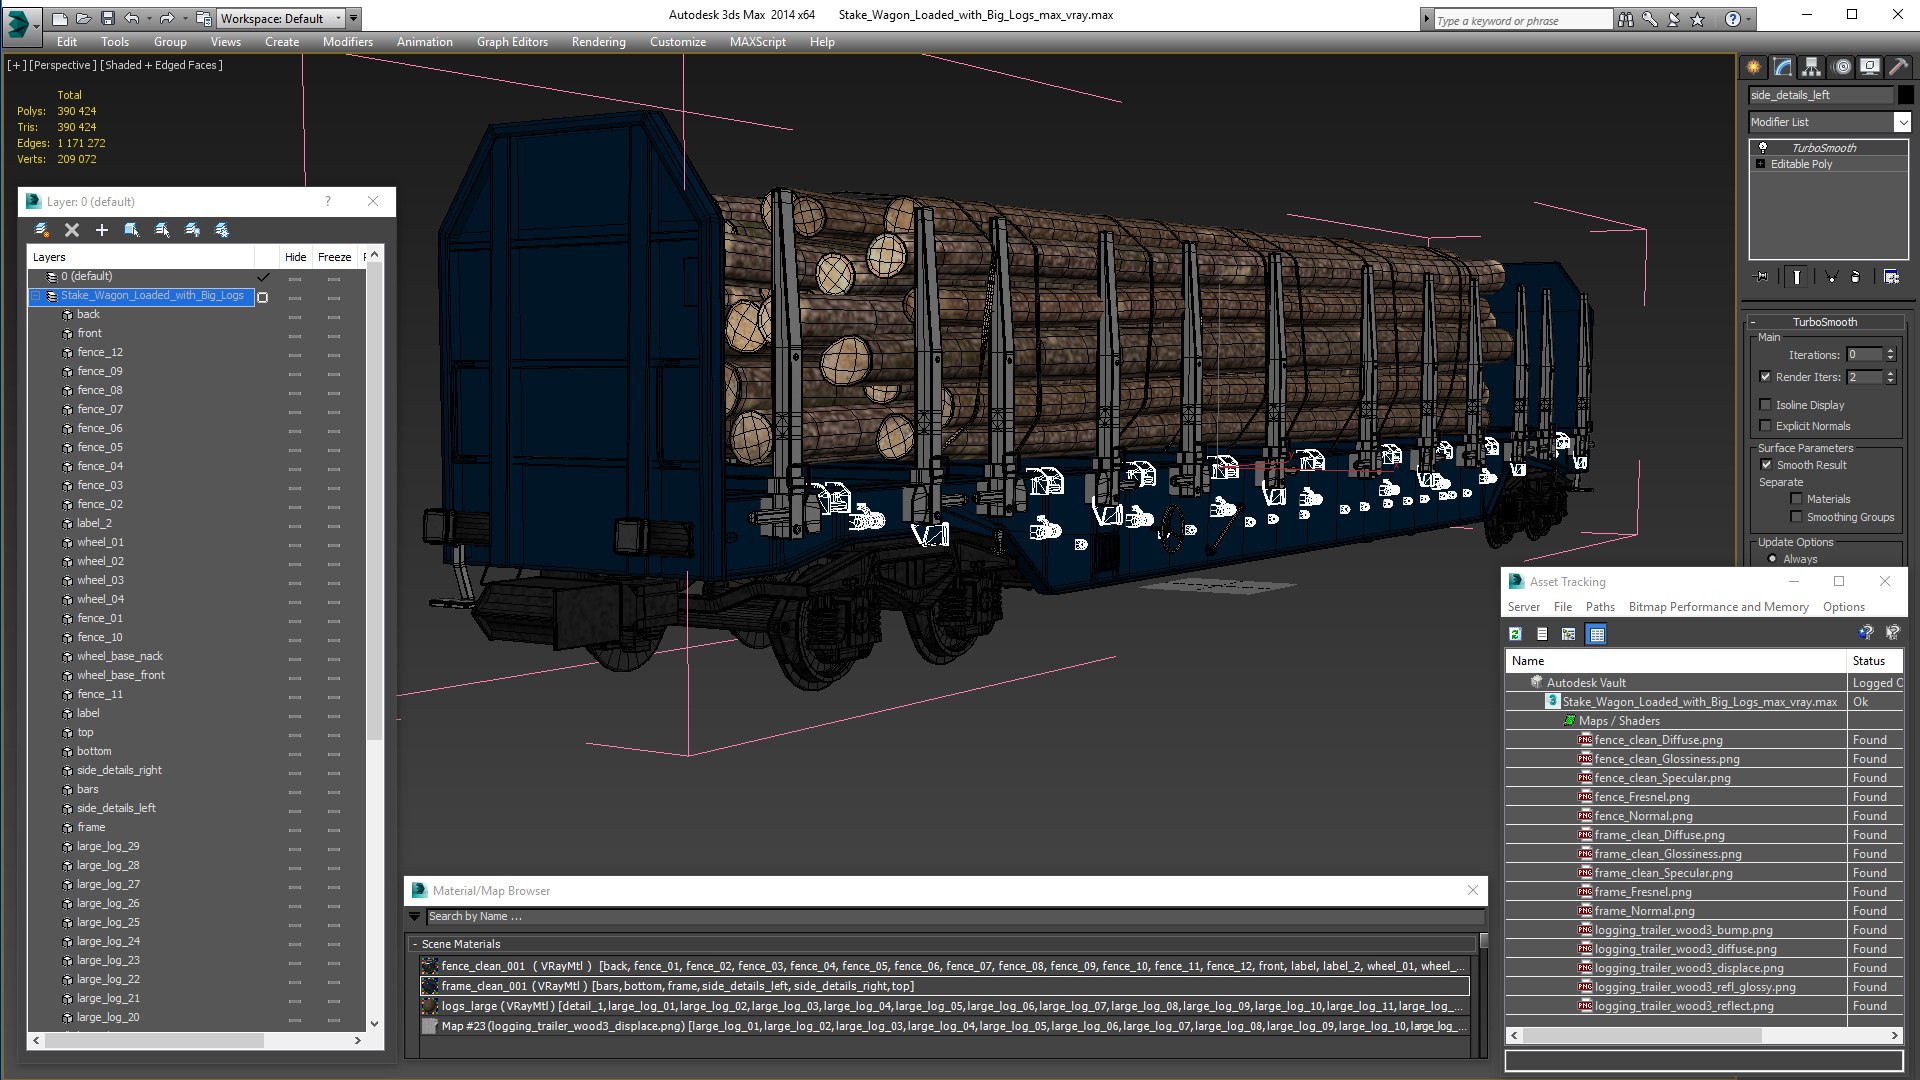Click Save File icon in quick access toolbar
This screenshot has width=1920, height=1080.
pyautogui.click(x=108, y=18)
